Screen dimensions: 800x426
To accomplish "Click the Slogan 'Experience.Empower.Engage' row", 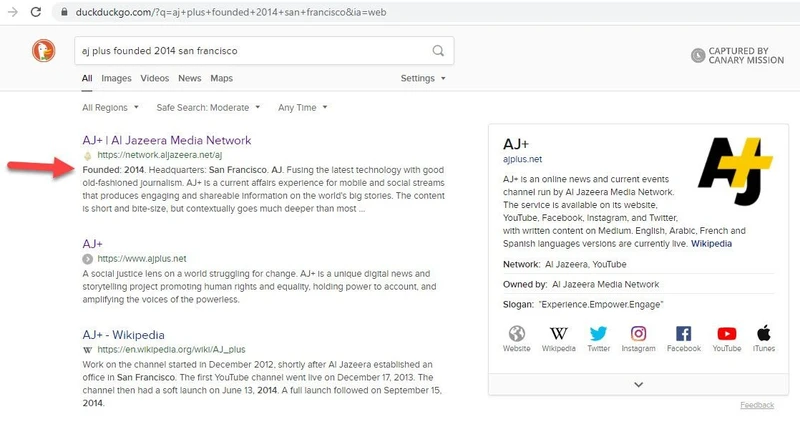I will click(x=638, y=305).
